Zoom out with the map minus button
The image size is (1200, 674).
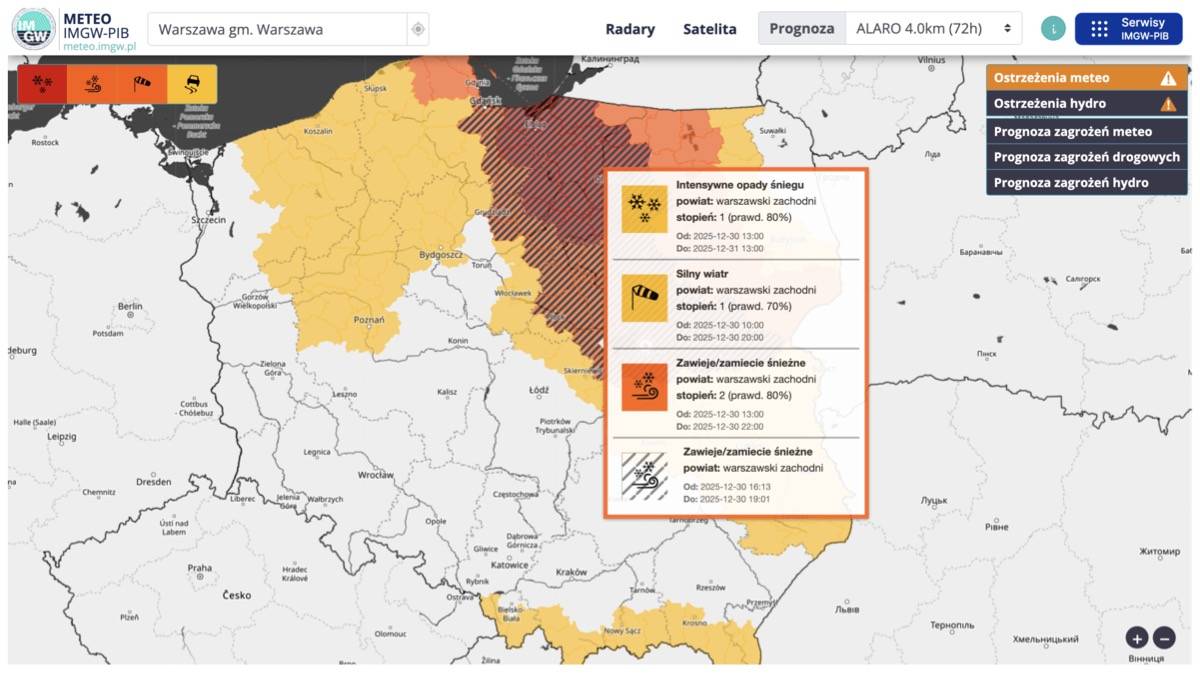click(x=1164, y=638)
